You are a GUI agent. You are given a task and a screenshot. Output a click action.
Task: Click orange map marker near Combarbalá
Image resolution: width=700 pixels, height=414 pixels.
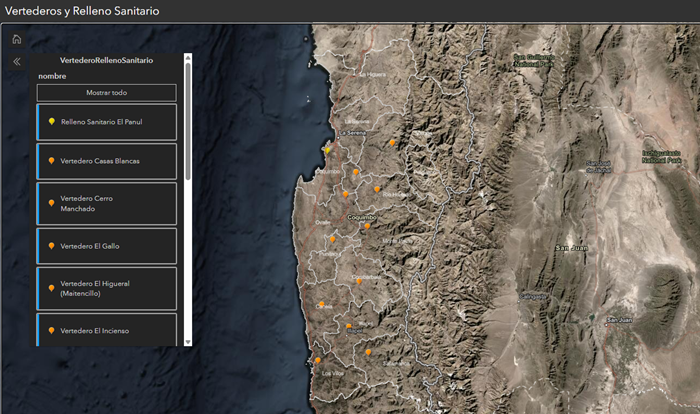(x=359, y=281)
